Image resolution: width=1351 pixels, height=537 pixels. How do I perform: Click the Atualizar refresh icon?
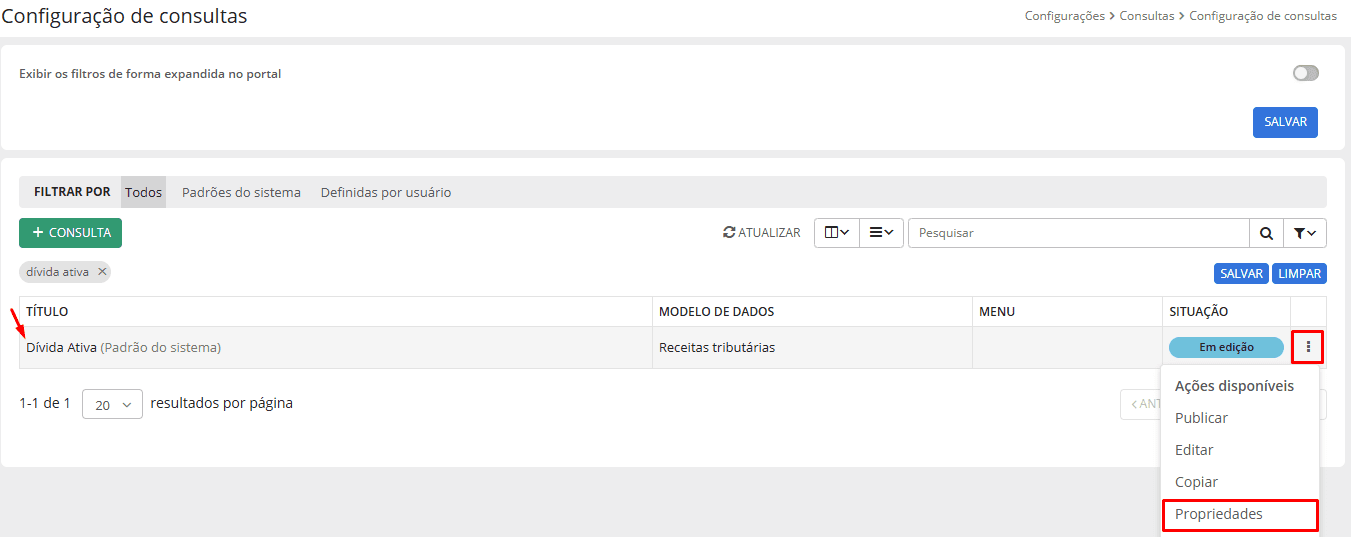click(729, 233)
